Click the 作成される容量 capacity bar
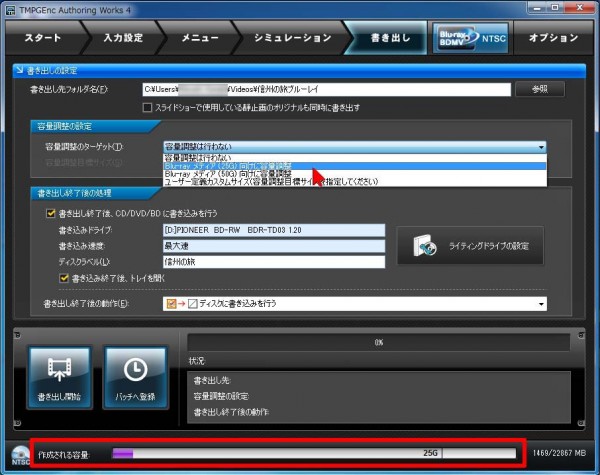The image size is (600, 475). [x=314, y=454]
